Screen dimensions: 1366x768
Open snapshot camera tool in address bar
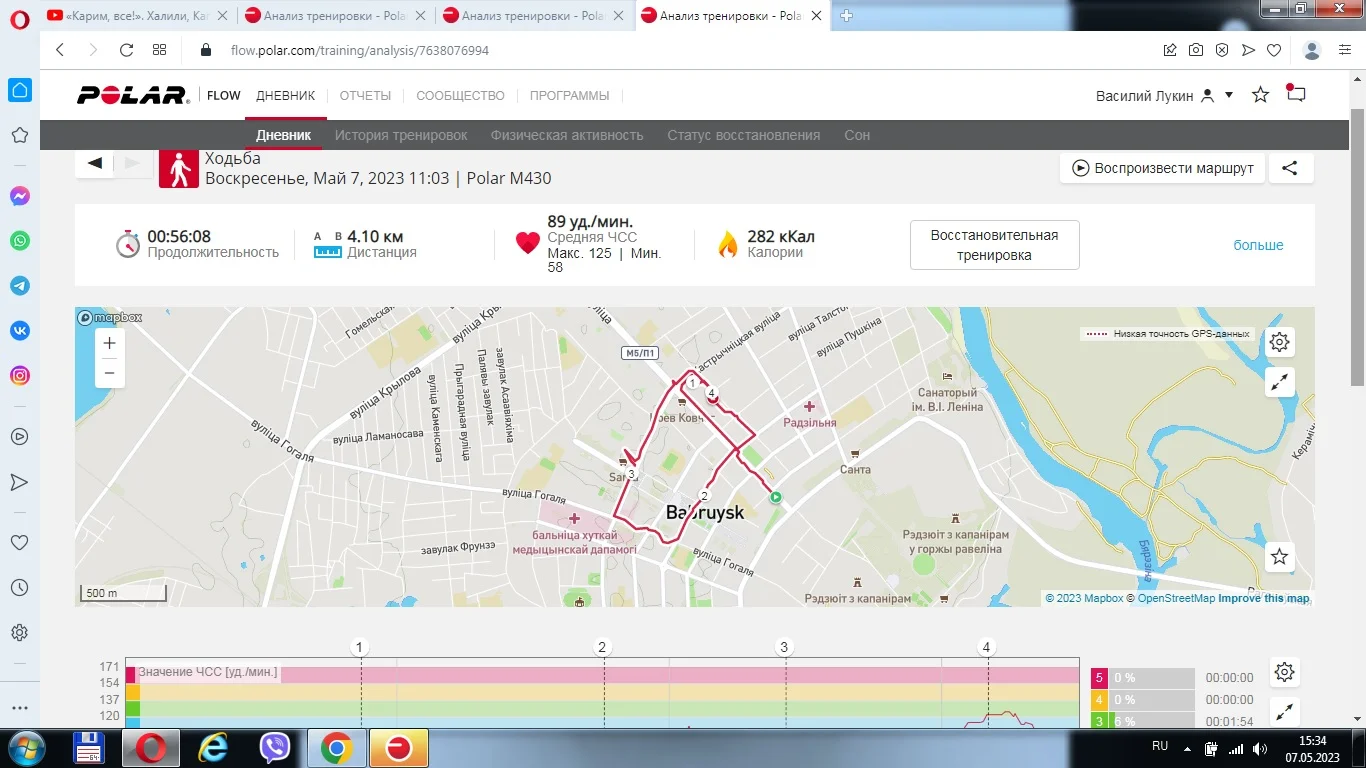click(x=1196, y=50)
